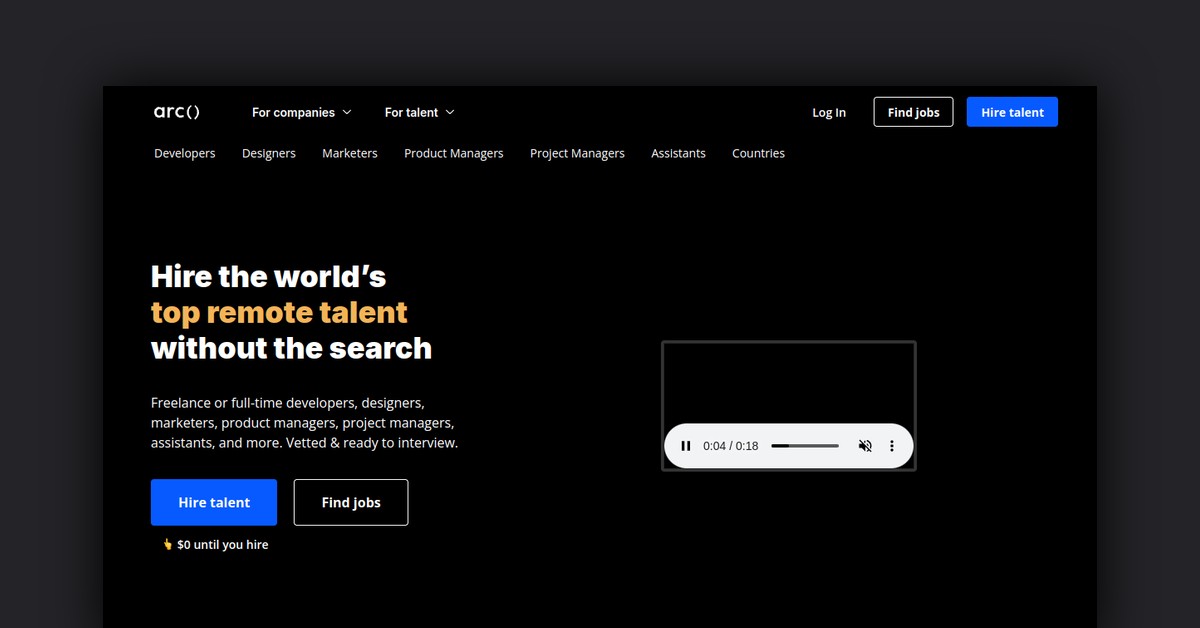Viewport: 1200px width, 628px height.
Task: Open the Product Managers page
Action: coord(453,153)
